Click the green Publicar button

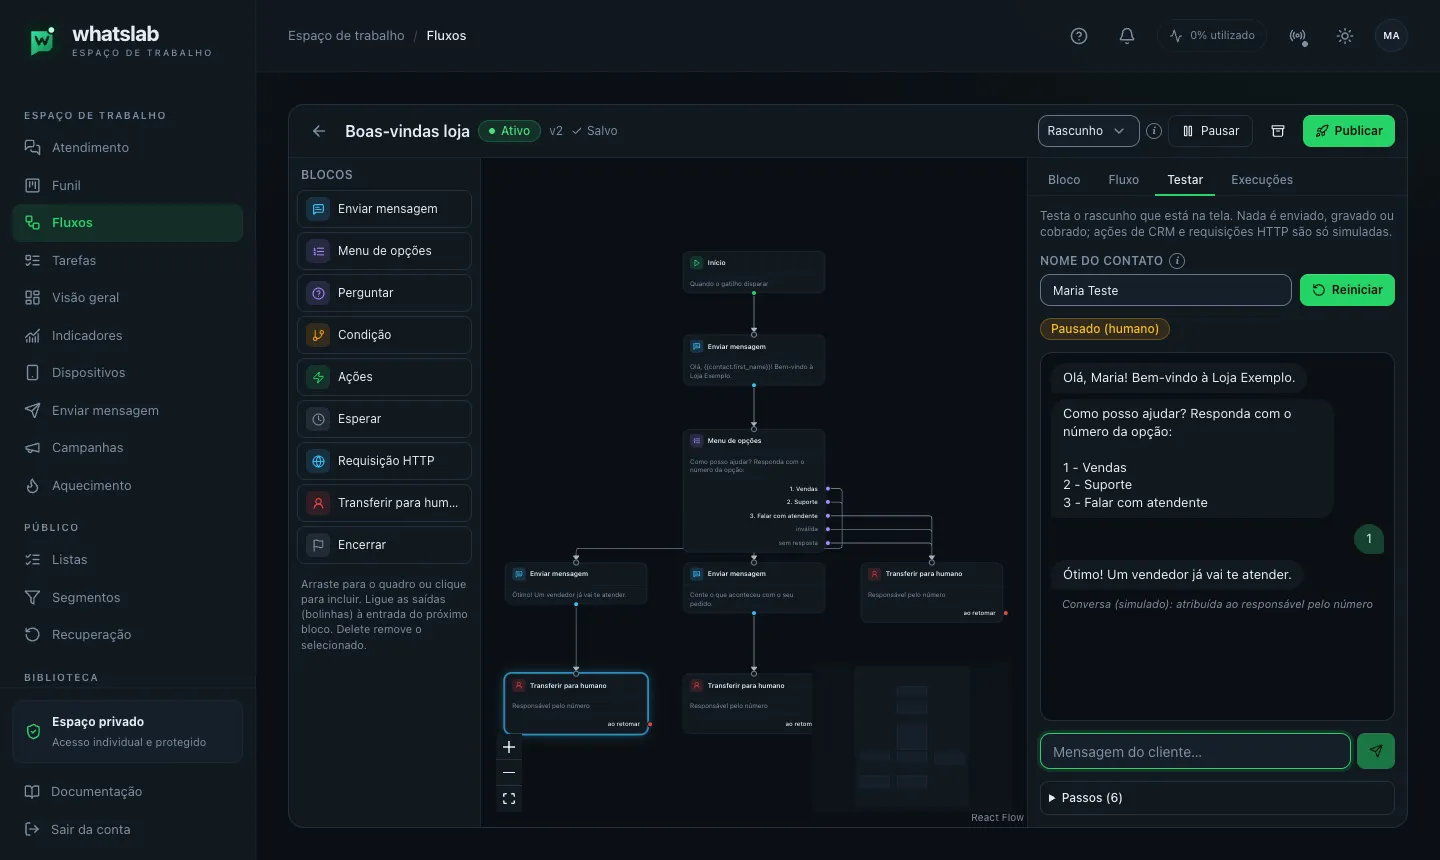(1348, 131)
